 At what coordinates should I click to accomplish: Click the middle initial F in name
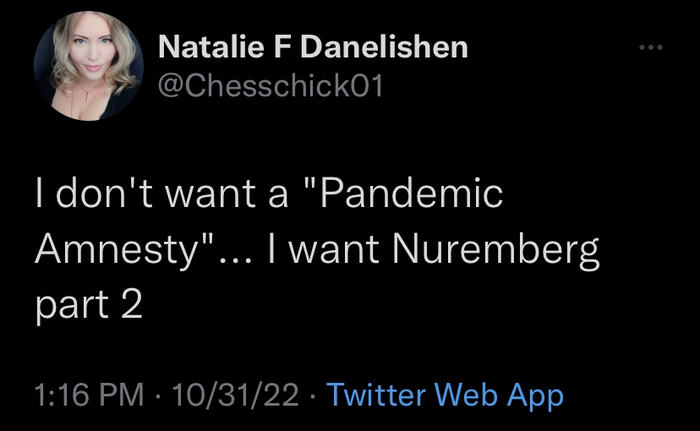point(282,47)
